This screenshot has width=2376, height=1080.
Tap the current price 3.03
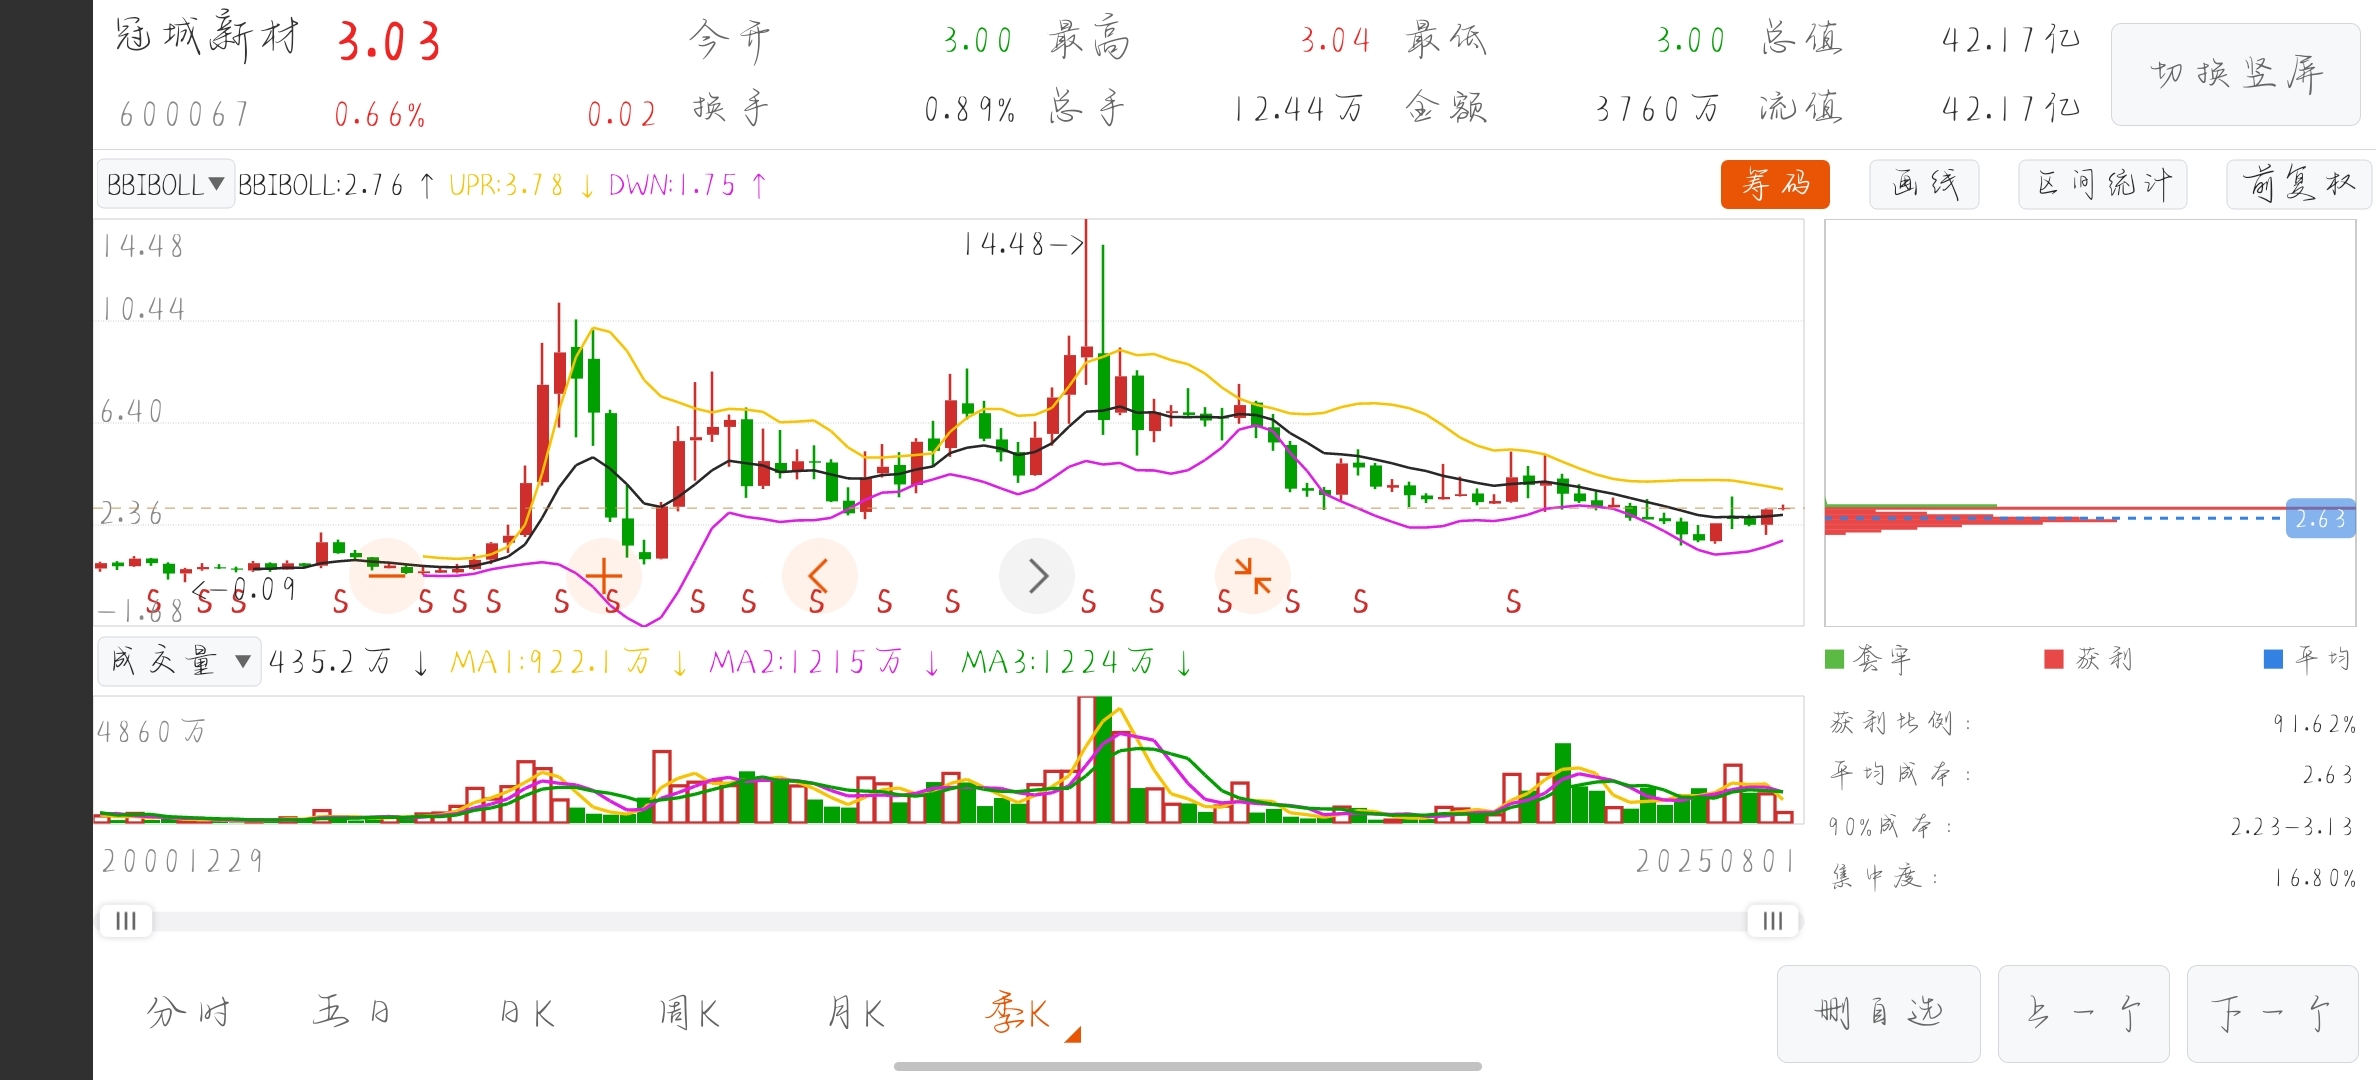pos(388,42)
